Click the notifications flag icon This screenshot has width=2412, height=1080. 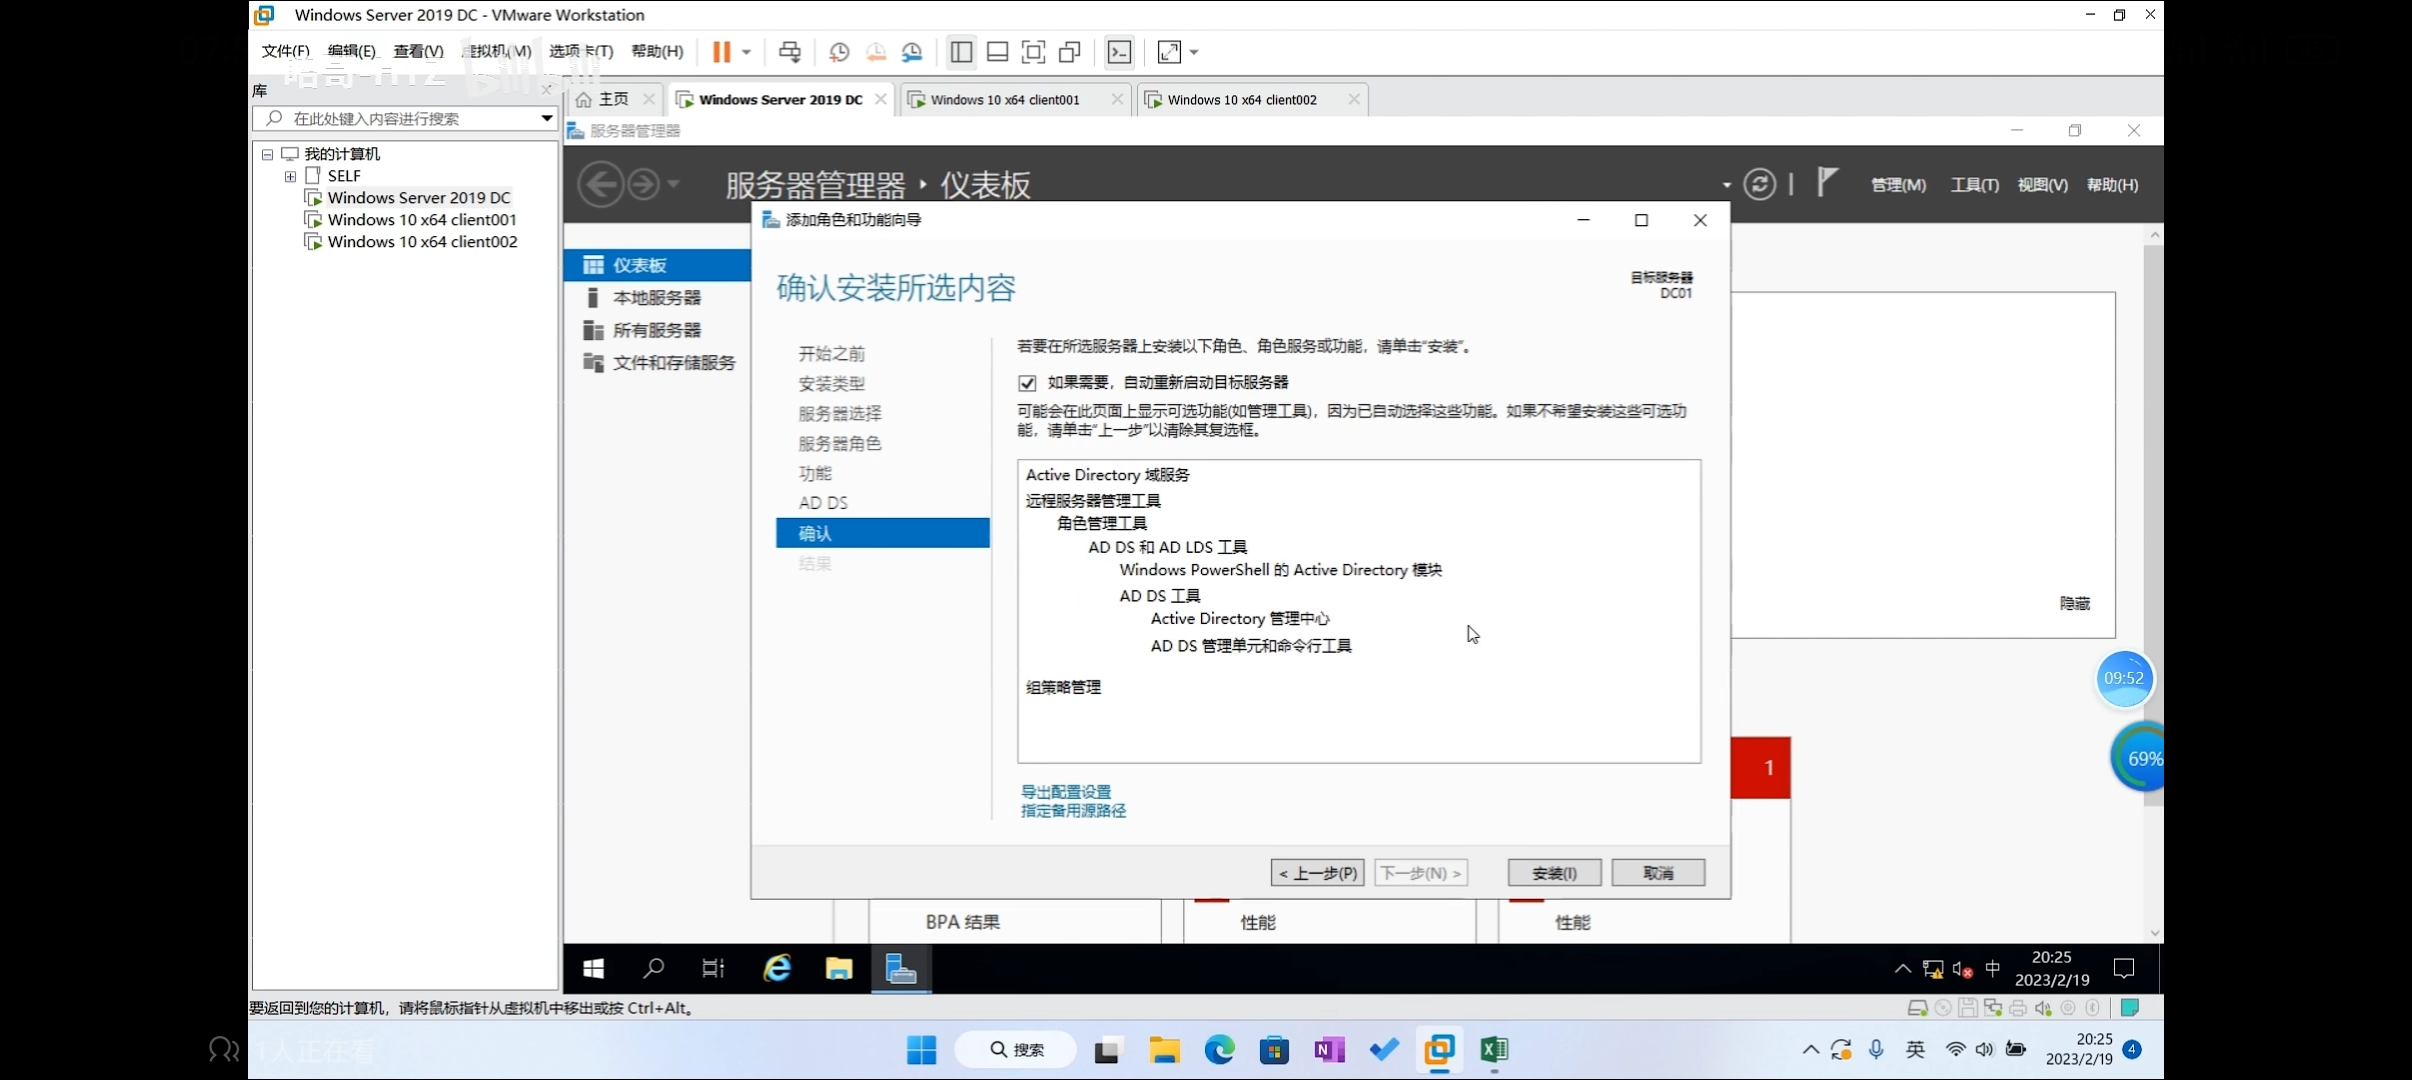tap(1826, 183)
